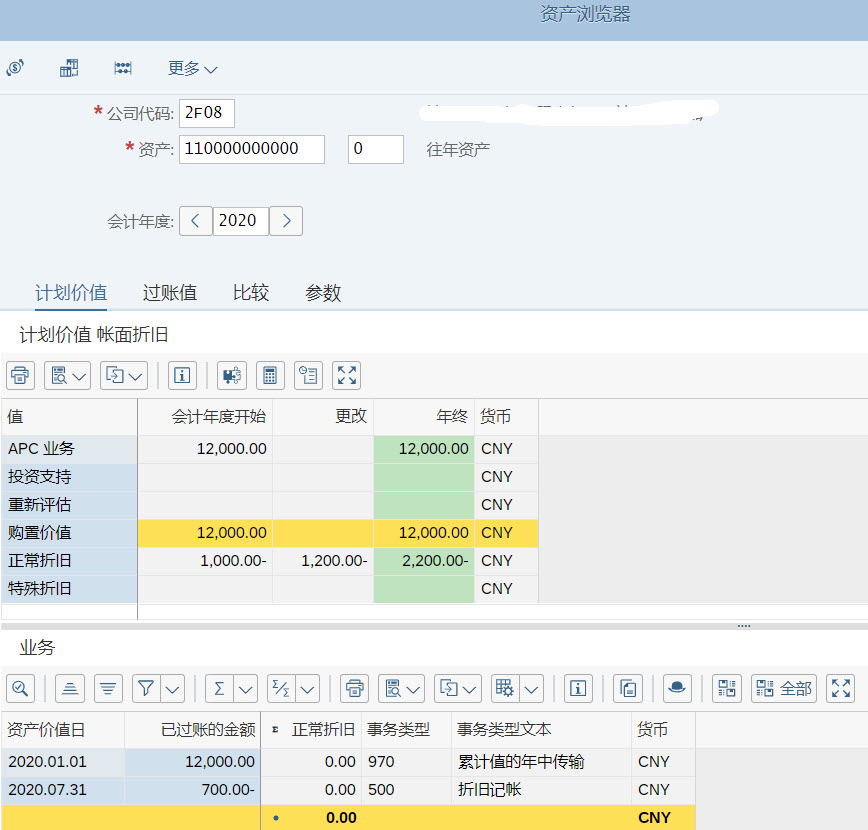The width and height of the screenshot is (868, 830).
Task: Open the fullscreen expand icon on the business toolbar
Action: (840, 688)
